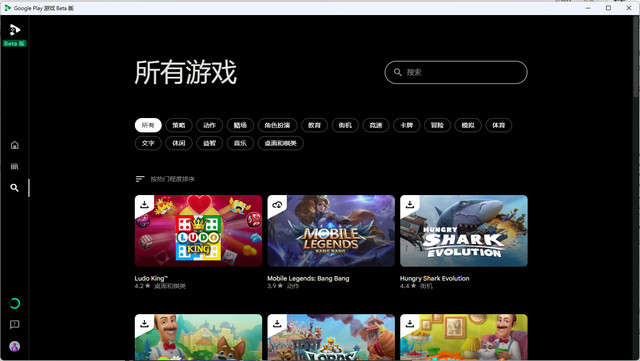Viewport: 640px width, 361px height.
Task: Click the cloud download icon on Mobile Legends
Action: 277,204
